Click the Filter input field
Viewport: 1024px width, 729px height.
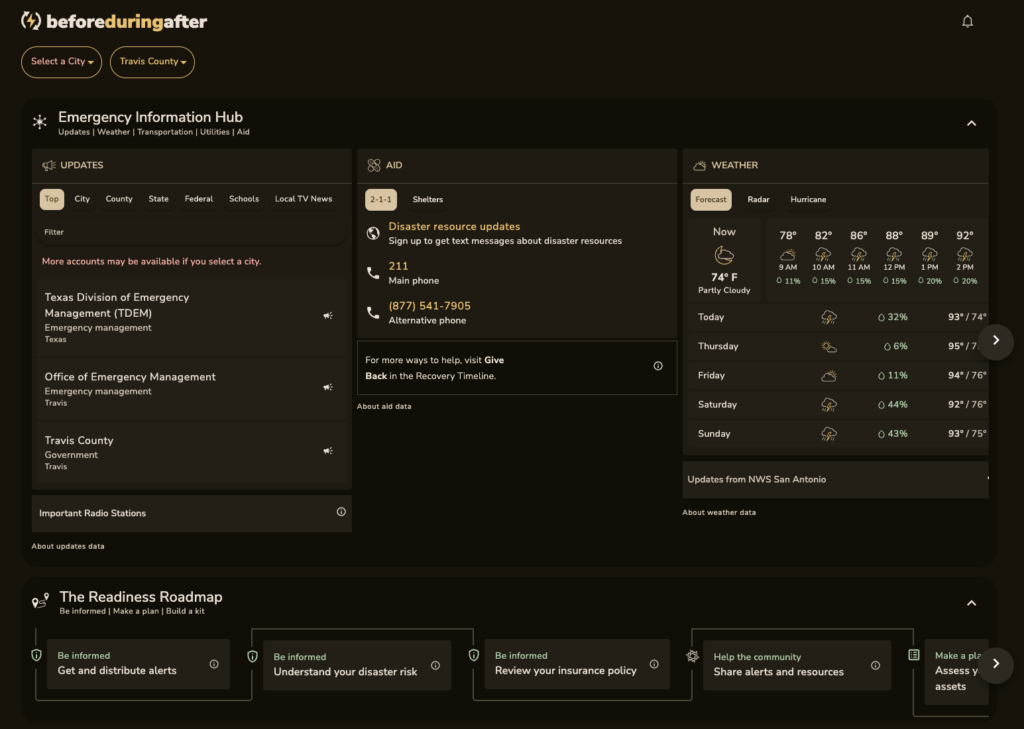click(x=191, y=233)
